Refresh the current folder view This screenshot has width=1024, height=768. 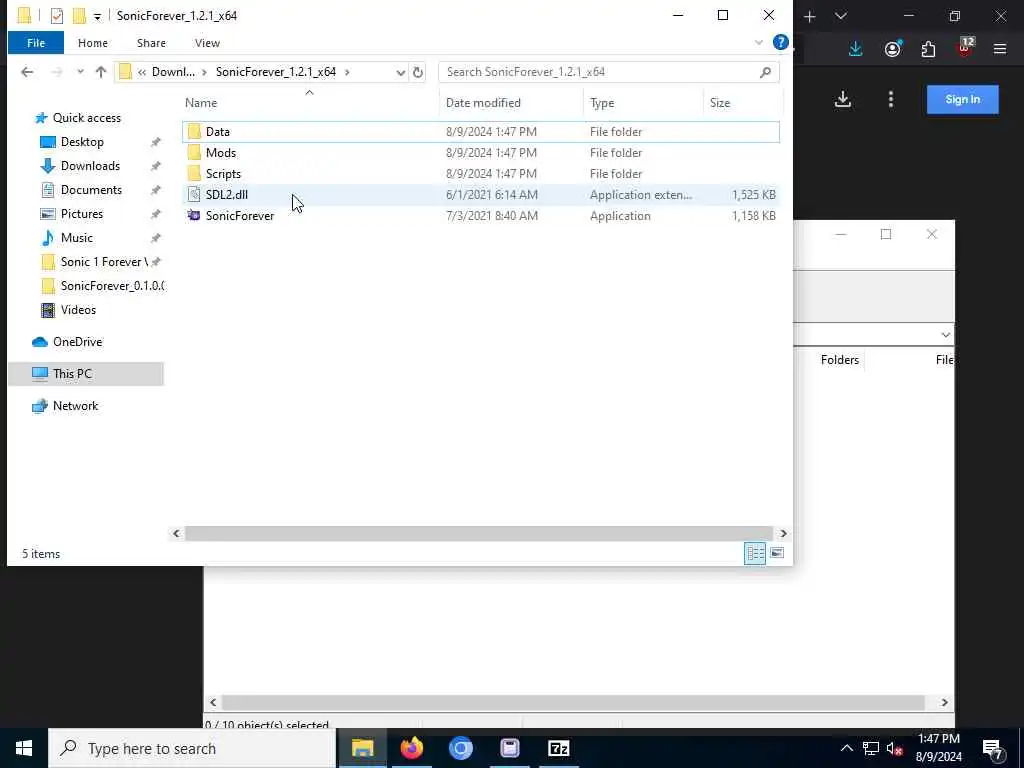(418, 72)
